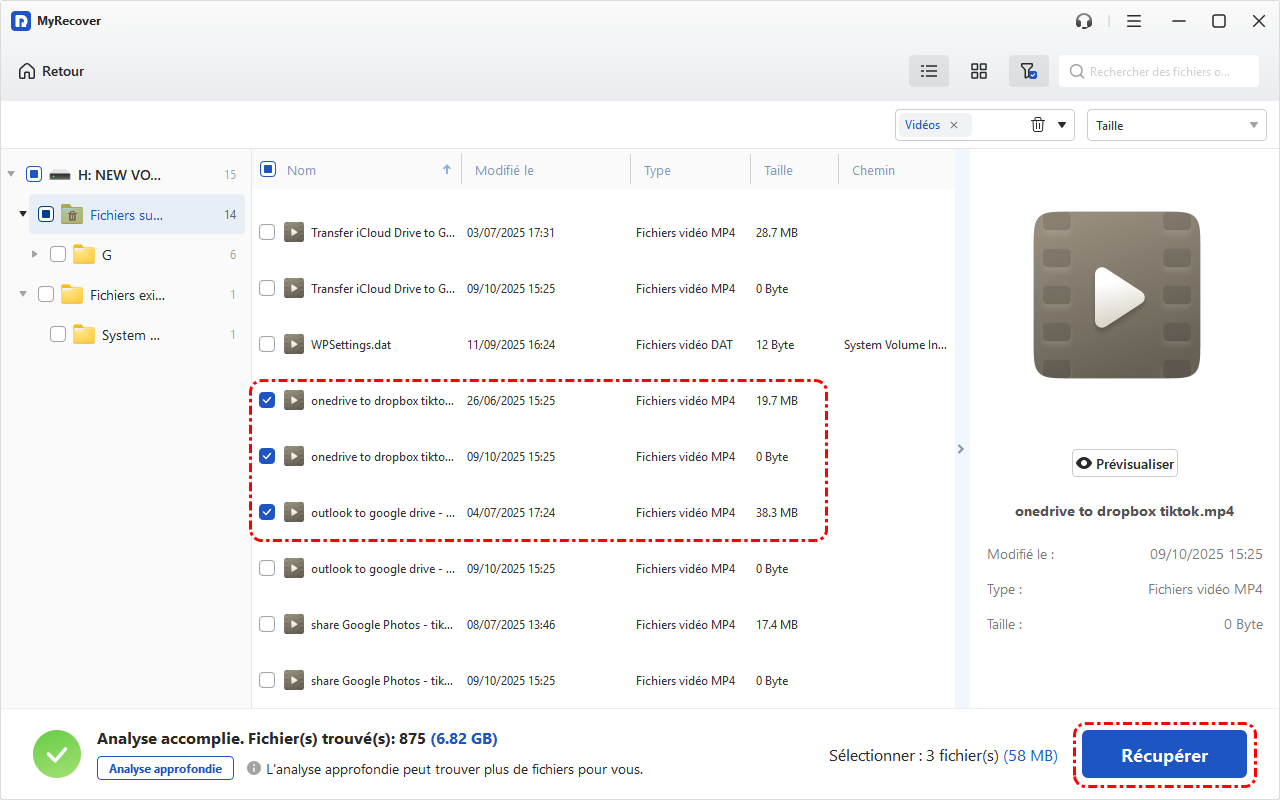The width and height of the screenshot is (1280, 800).
Task: Remove the Vidéos filter tag
Action: [954, 125]
